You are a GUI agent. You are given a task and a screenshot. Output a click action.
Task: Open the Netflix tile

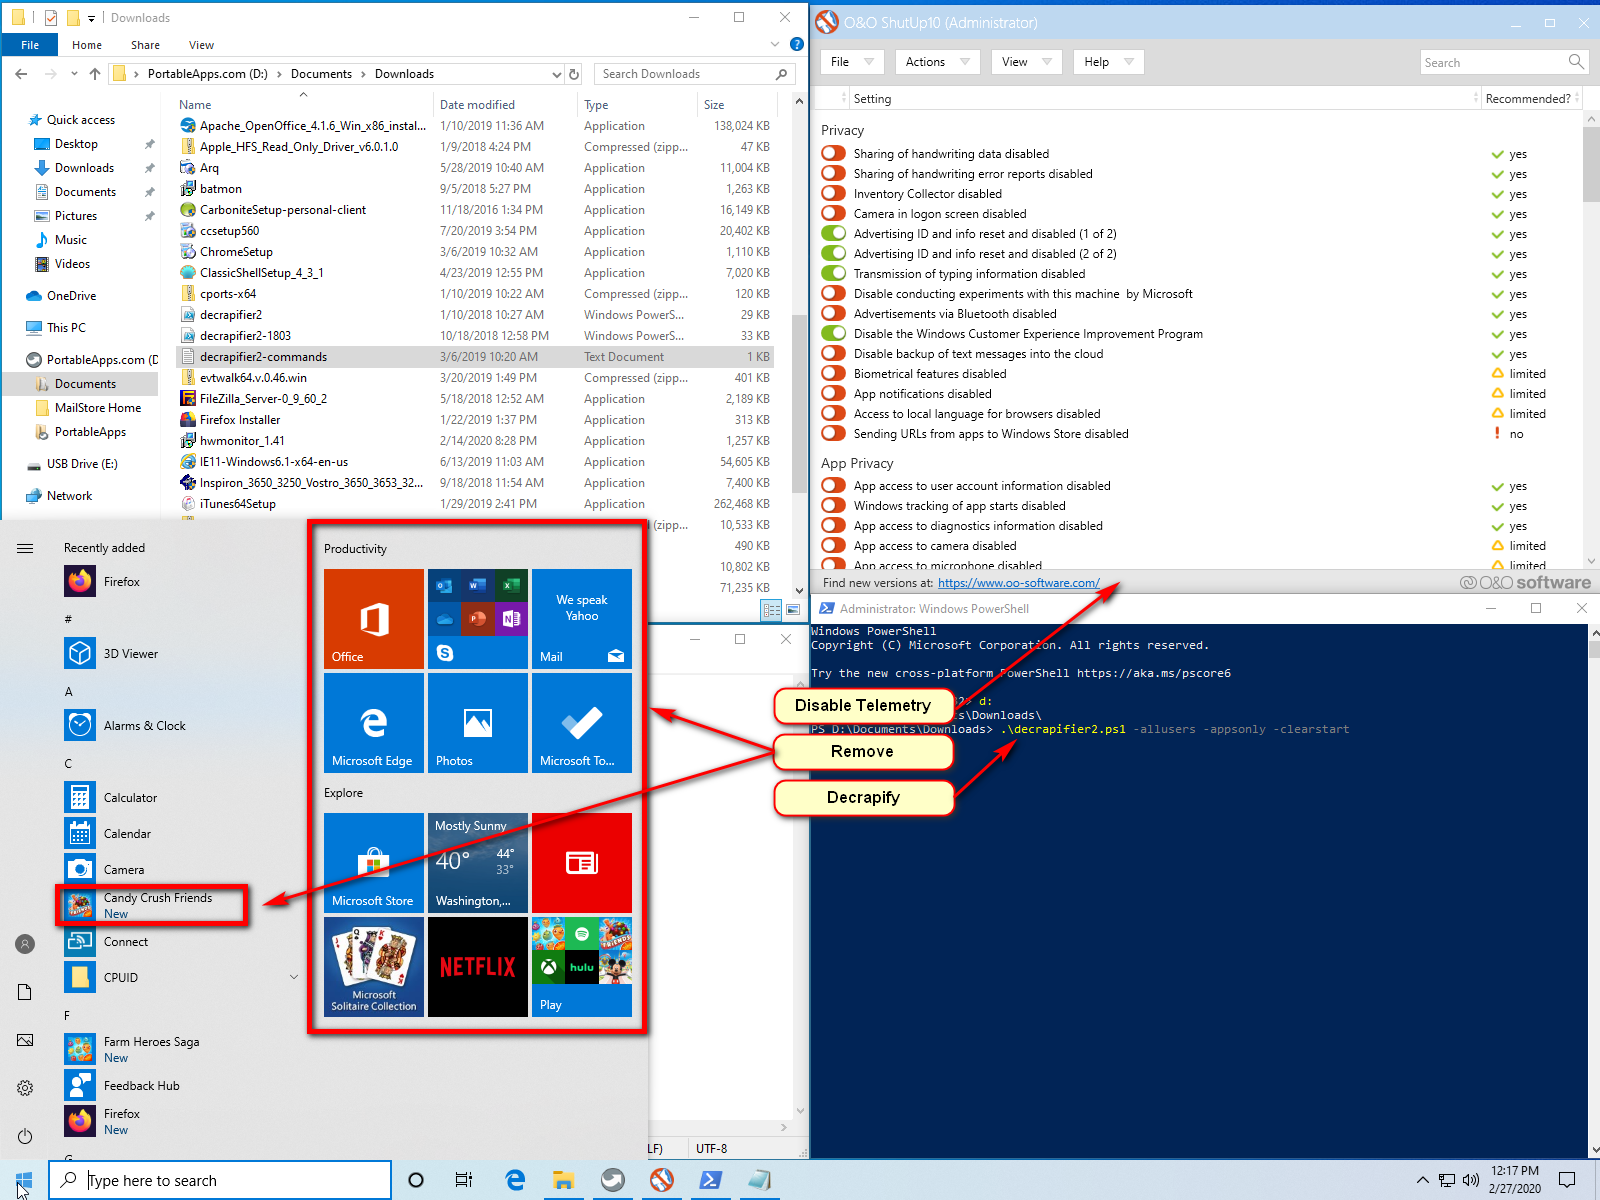click(478, 967)
